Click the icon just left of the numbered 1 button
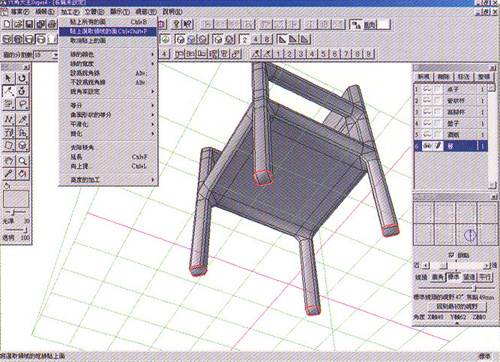Image resolution: width=500 pixels, height=362 pixels. [267, 54]
